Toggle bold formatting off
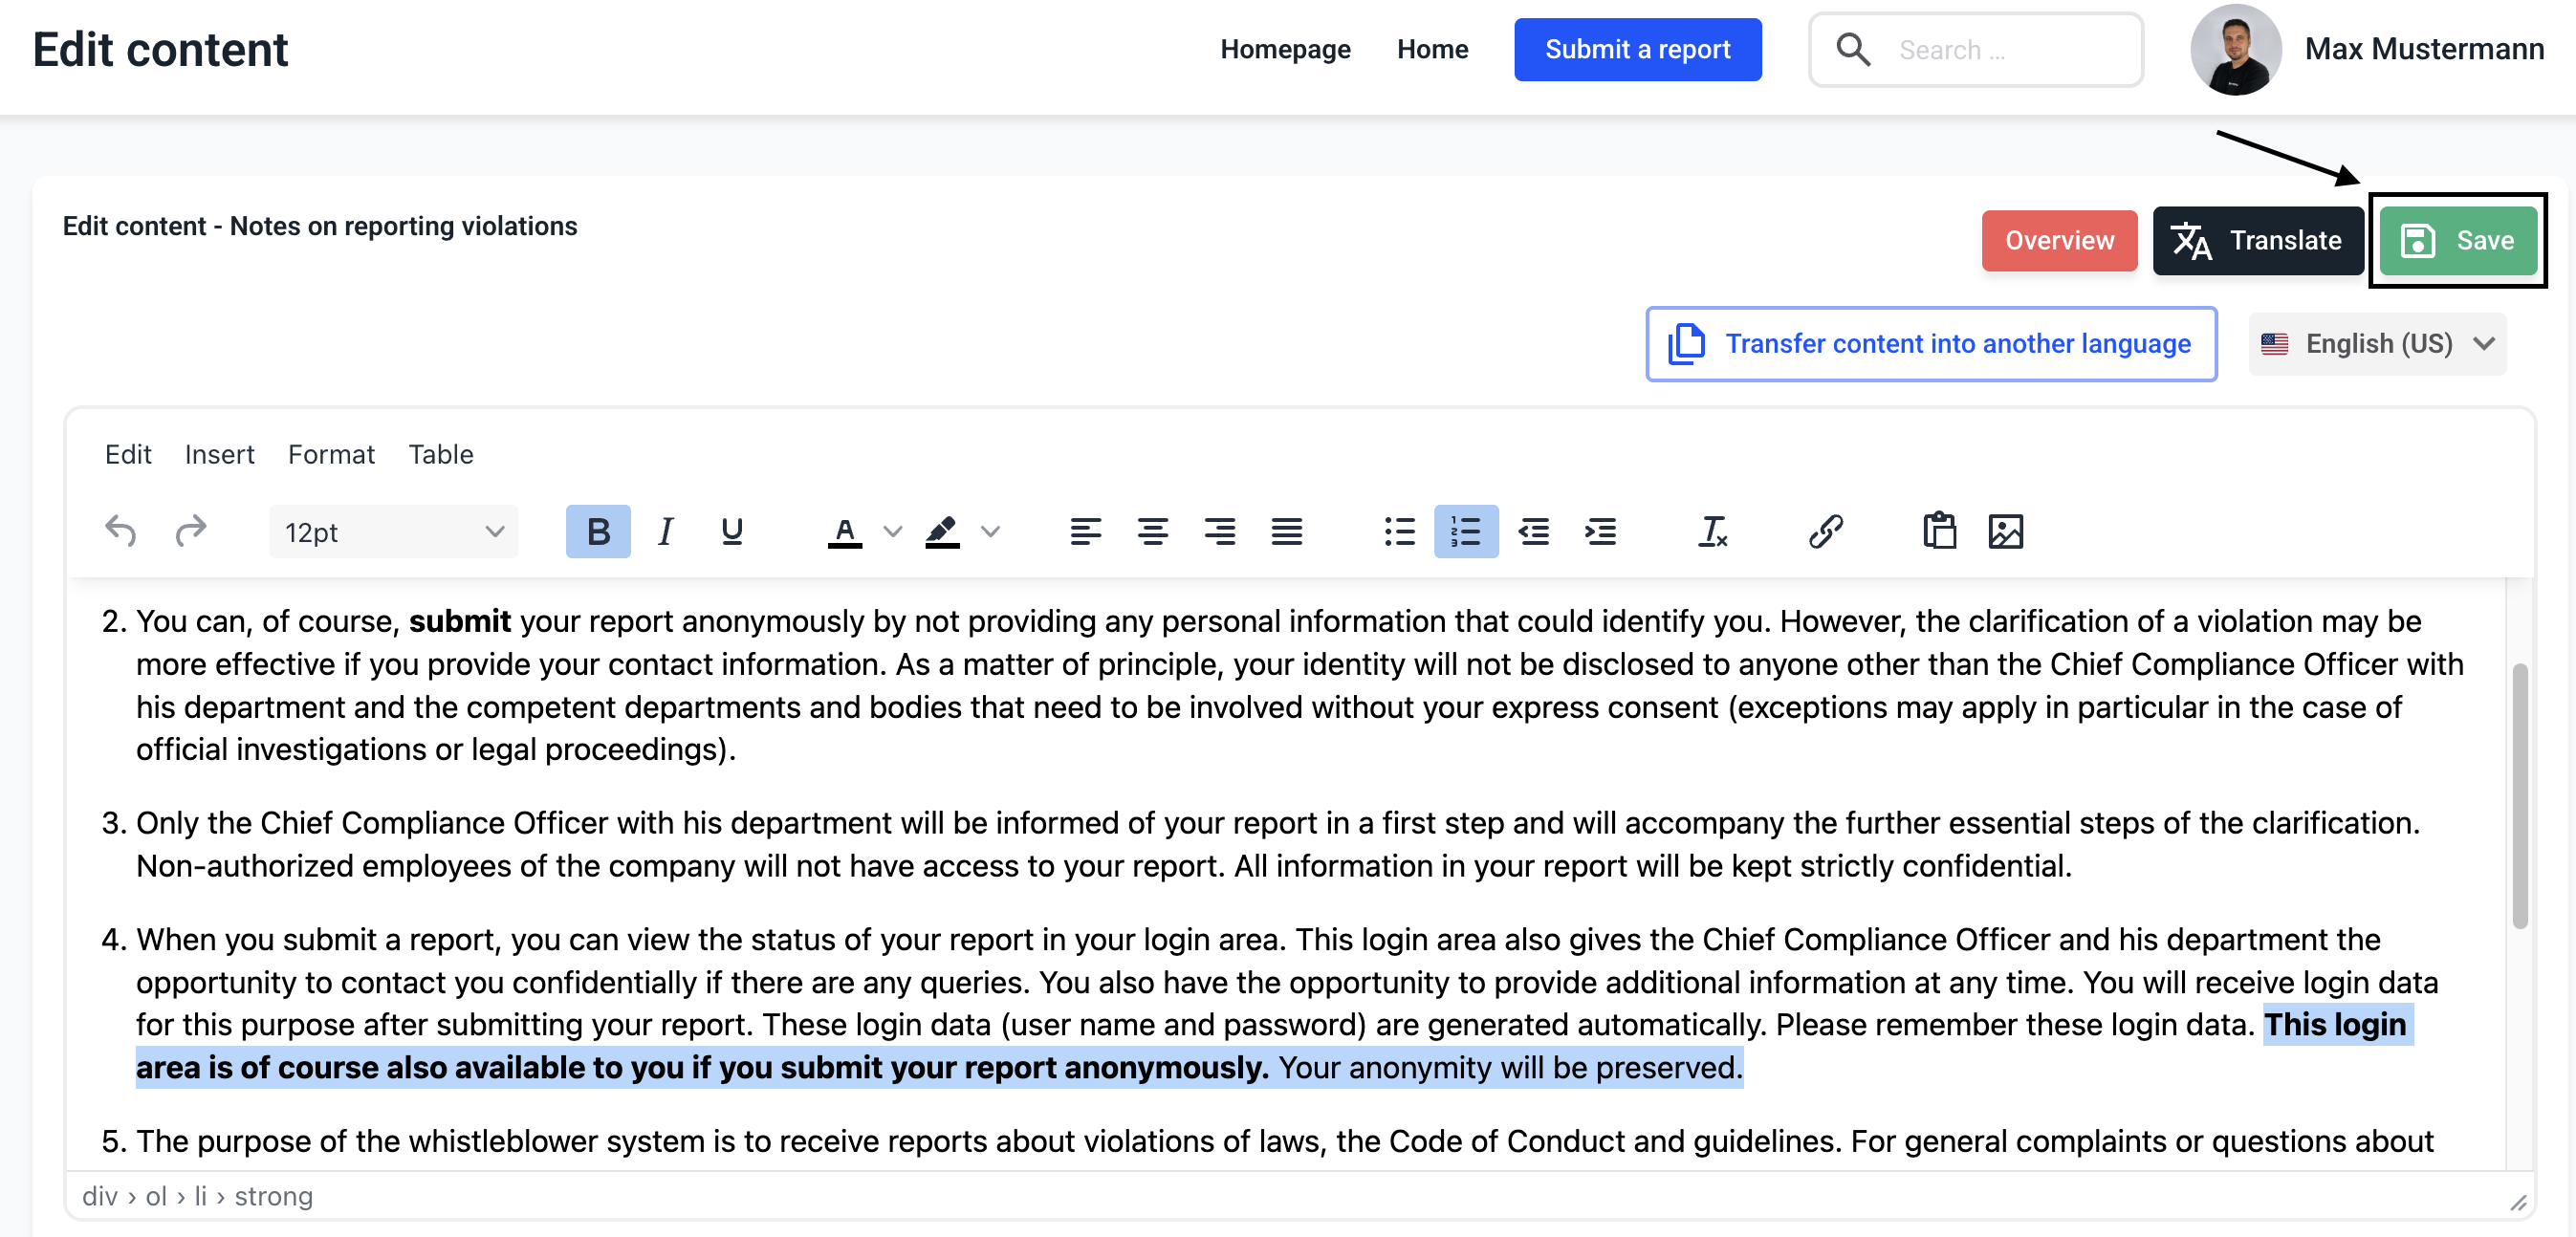Viewport: 2576px width, 1237px height. [598, 531]
